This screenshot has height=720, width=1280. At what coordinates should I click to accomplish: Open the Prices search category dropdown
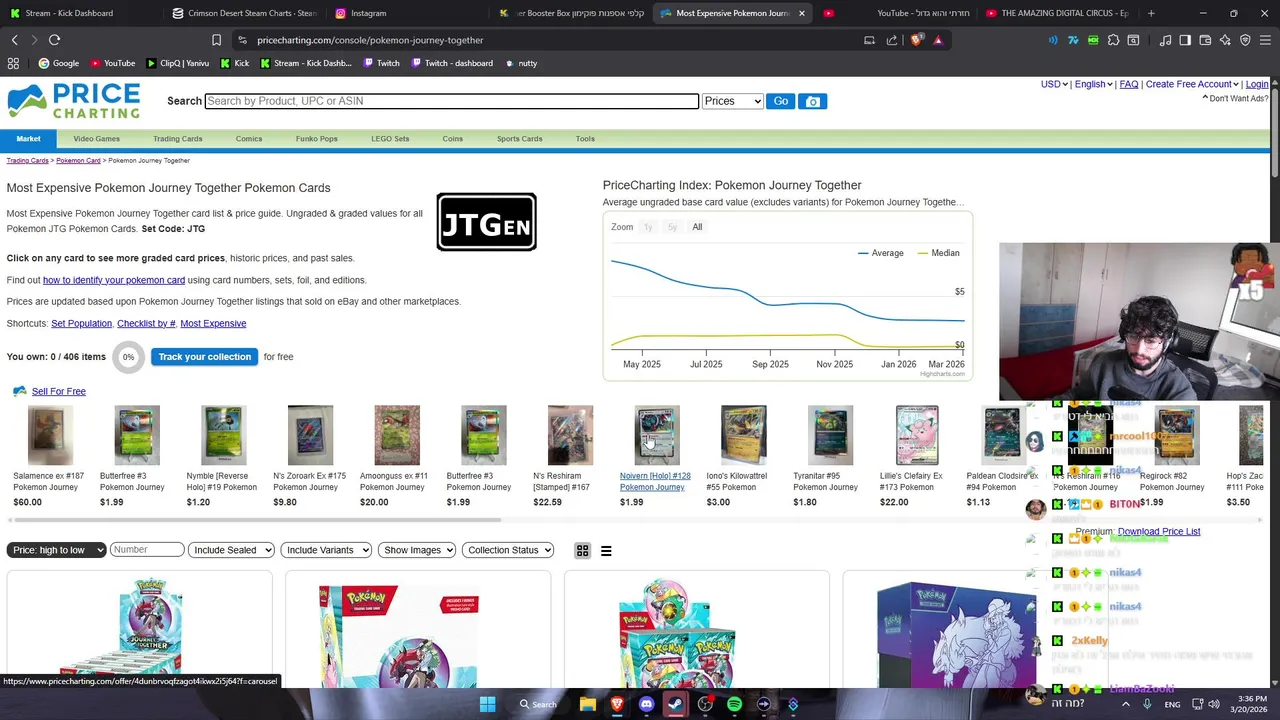tap(732, 101)
